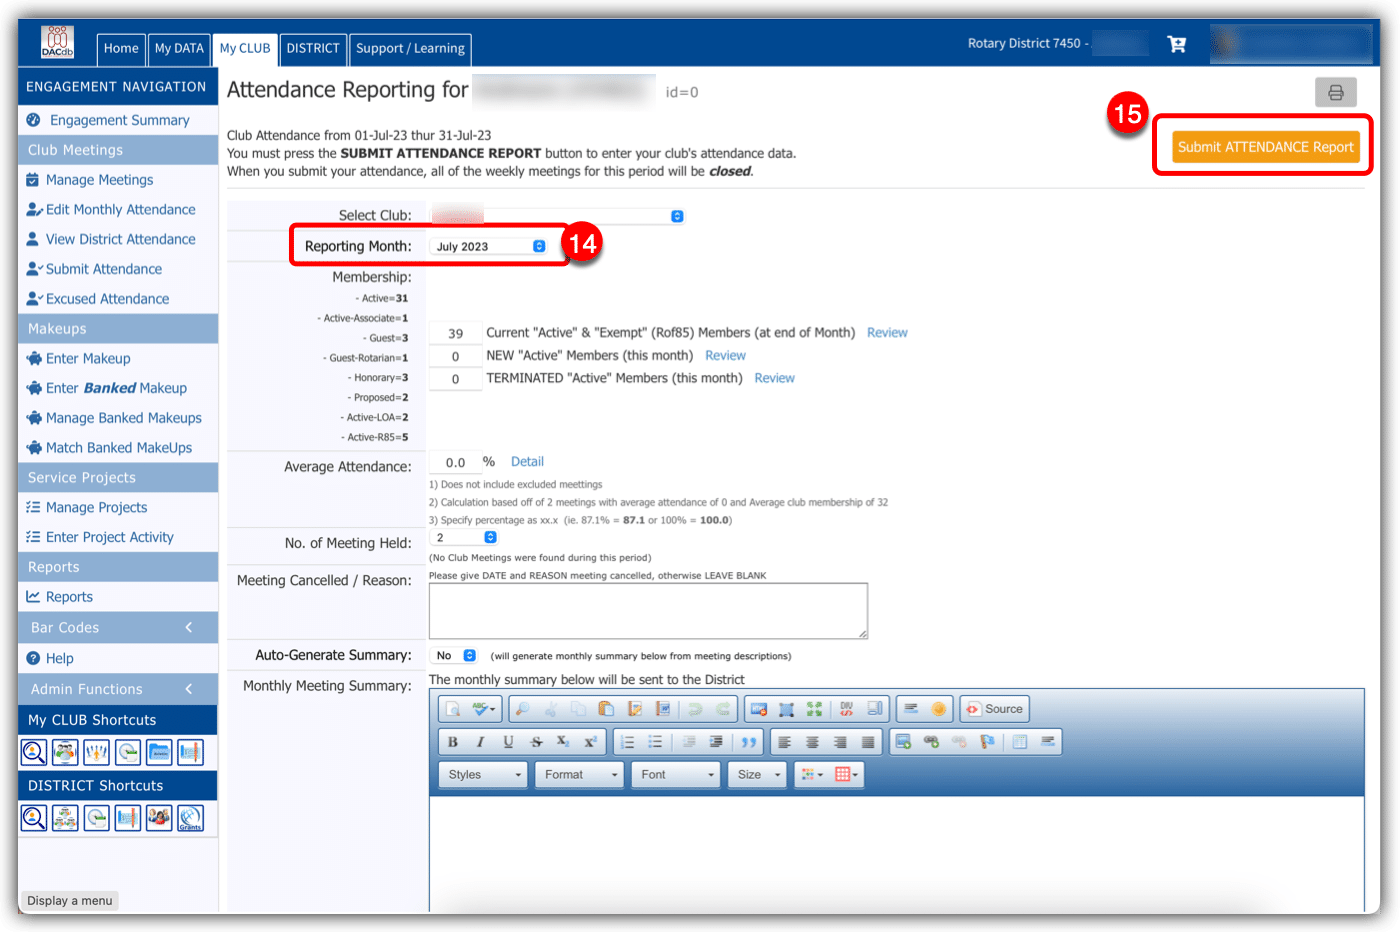Image resolution: width=1400 pixels, height=932 pixels.
Task: Open Member search in My CLUB Shortcuts
Action: (x=34, y=752)
